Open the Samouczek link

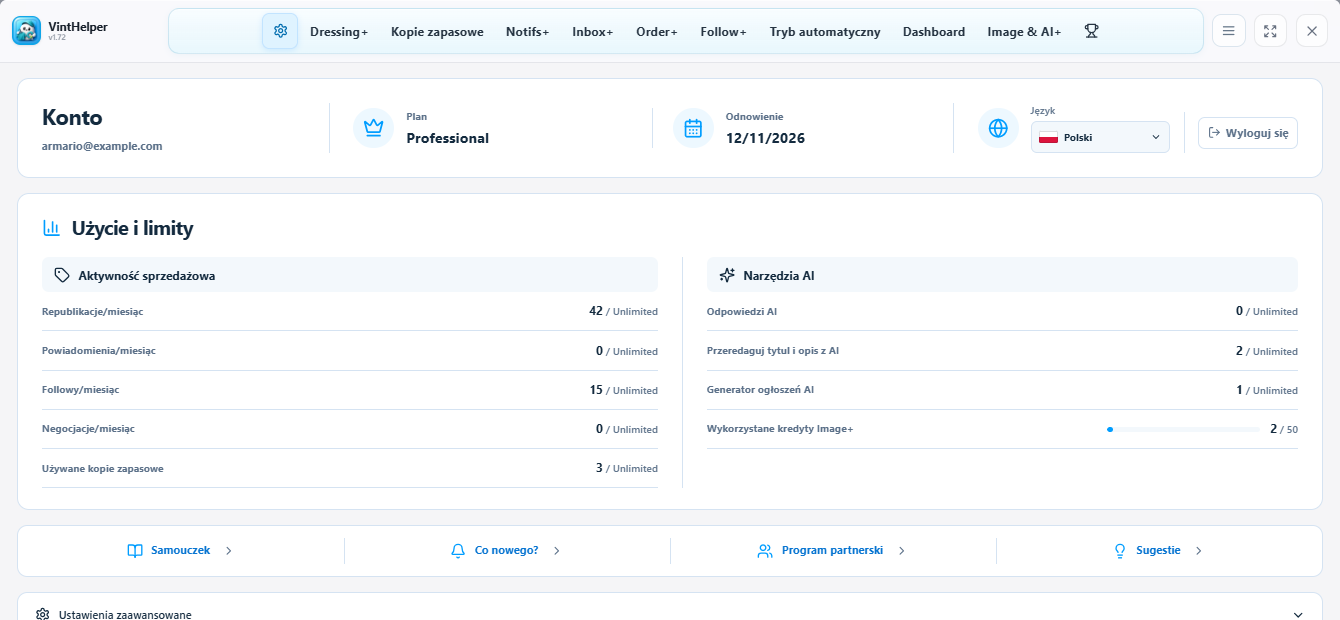(180, 551)
